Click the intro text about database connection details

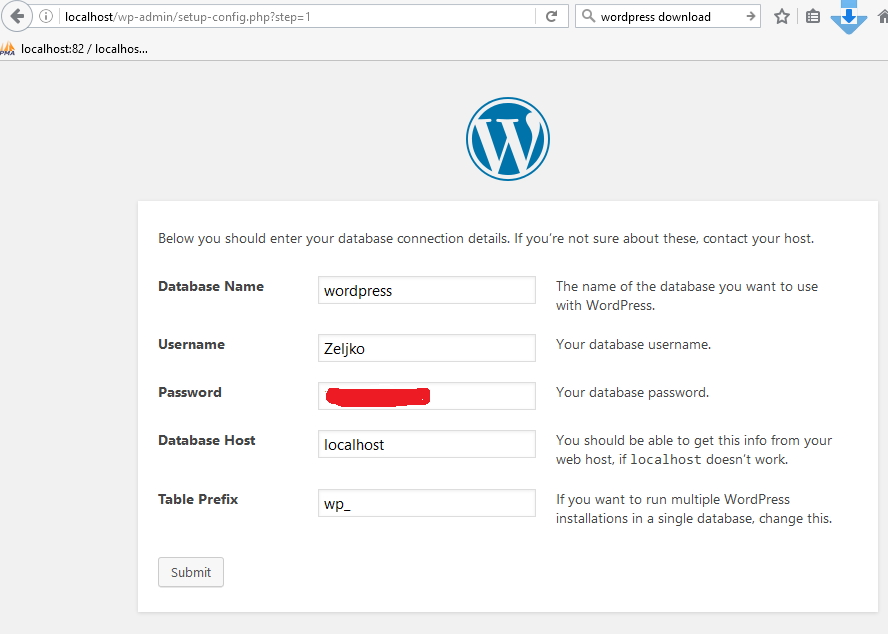[x=486, y=238]
